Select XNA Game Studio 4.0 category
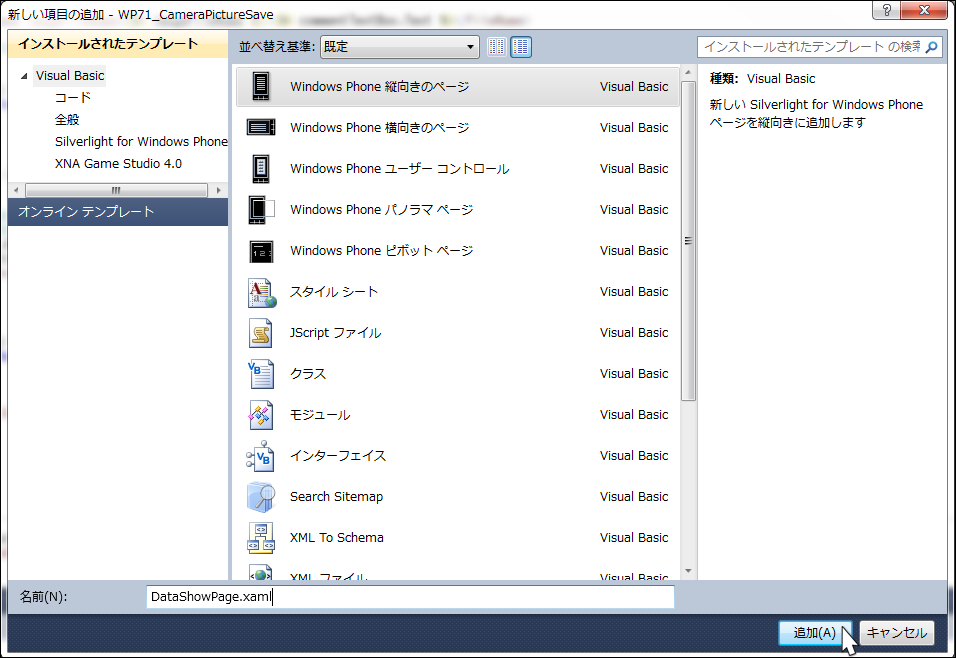956x658 pixels. 118,163
